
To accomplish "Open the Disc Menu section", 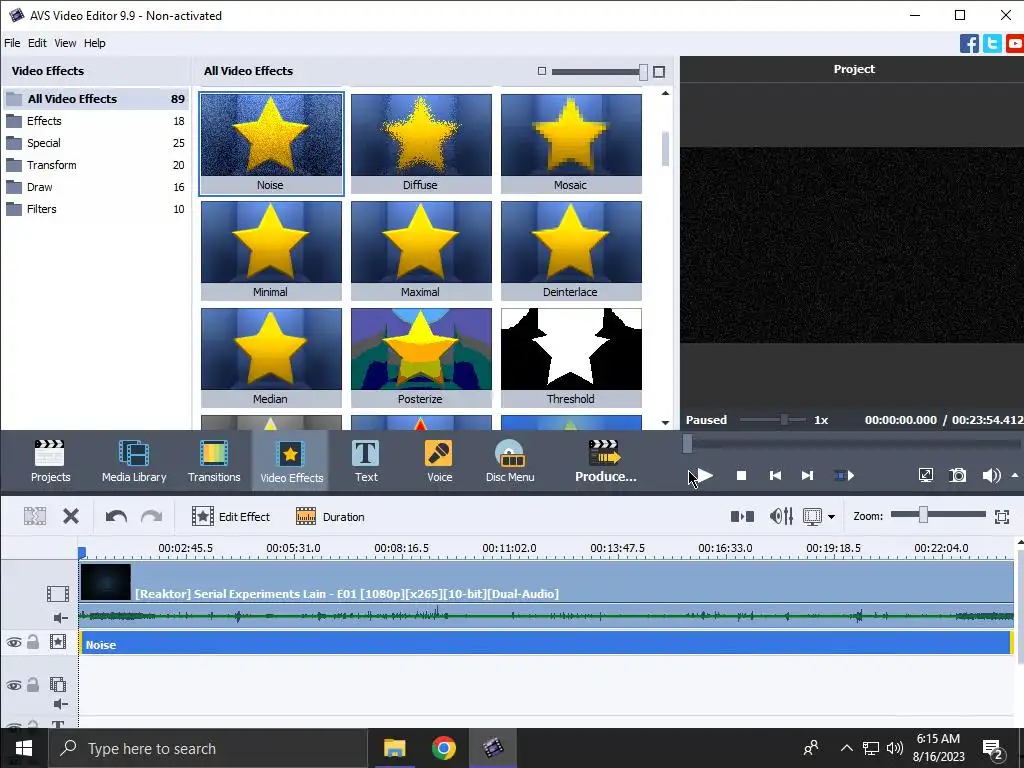I will pos(510,461).
